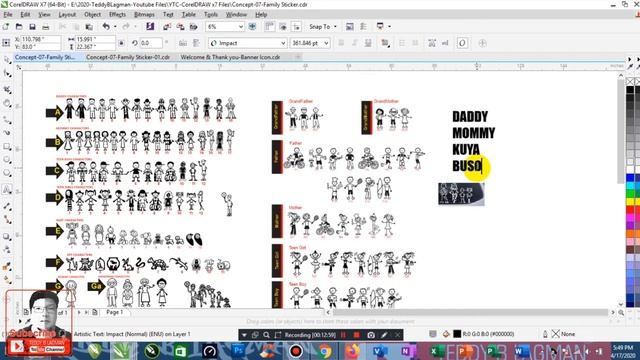Open the undo history dropdown arrow
Screen dimensions: 640x360
click(115, 27)
